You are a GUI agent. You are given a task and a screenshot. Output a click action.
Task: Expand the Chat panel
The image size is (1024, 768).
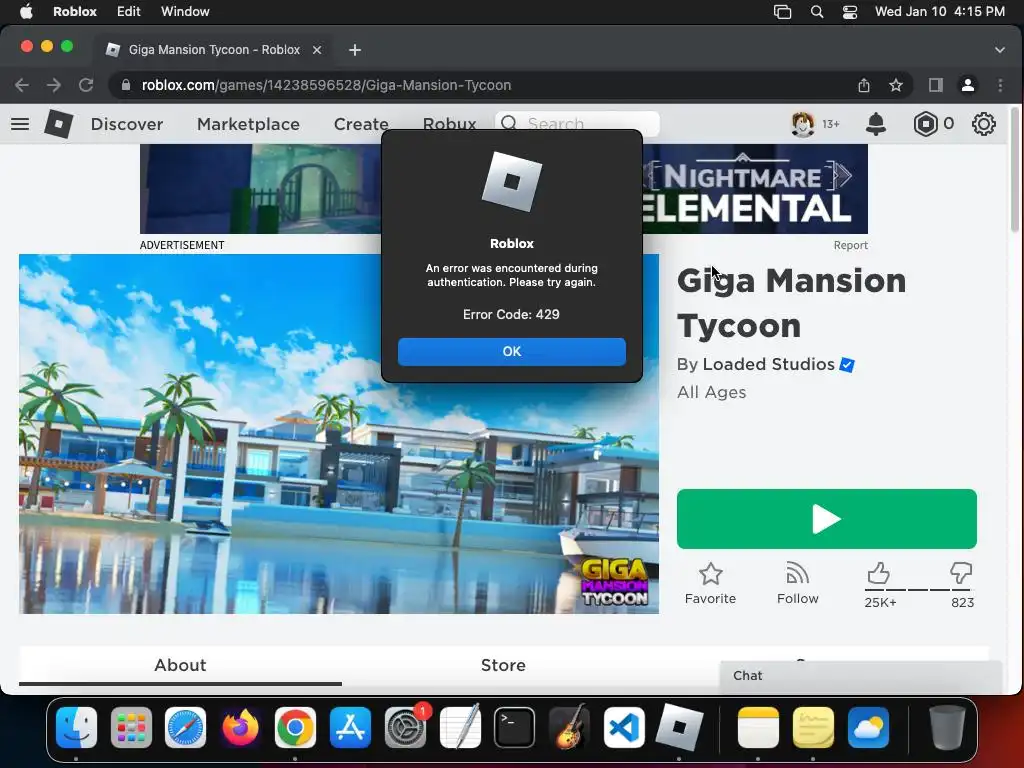pyautogui.click(x=861, y=676)
